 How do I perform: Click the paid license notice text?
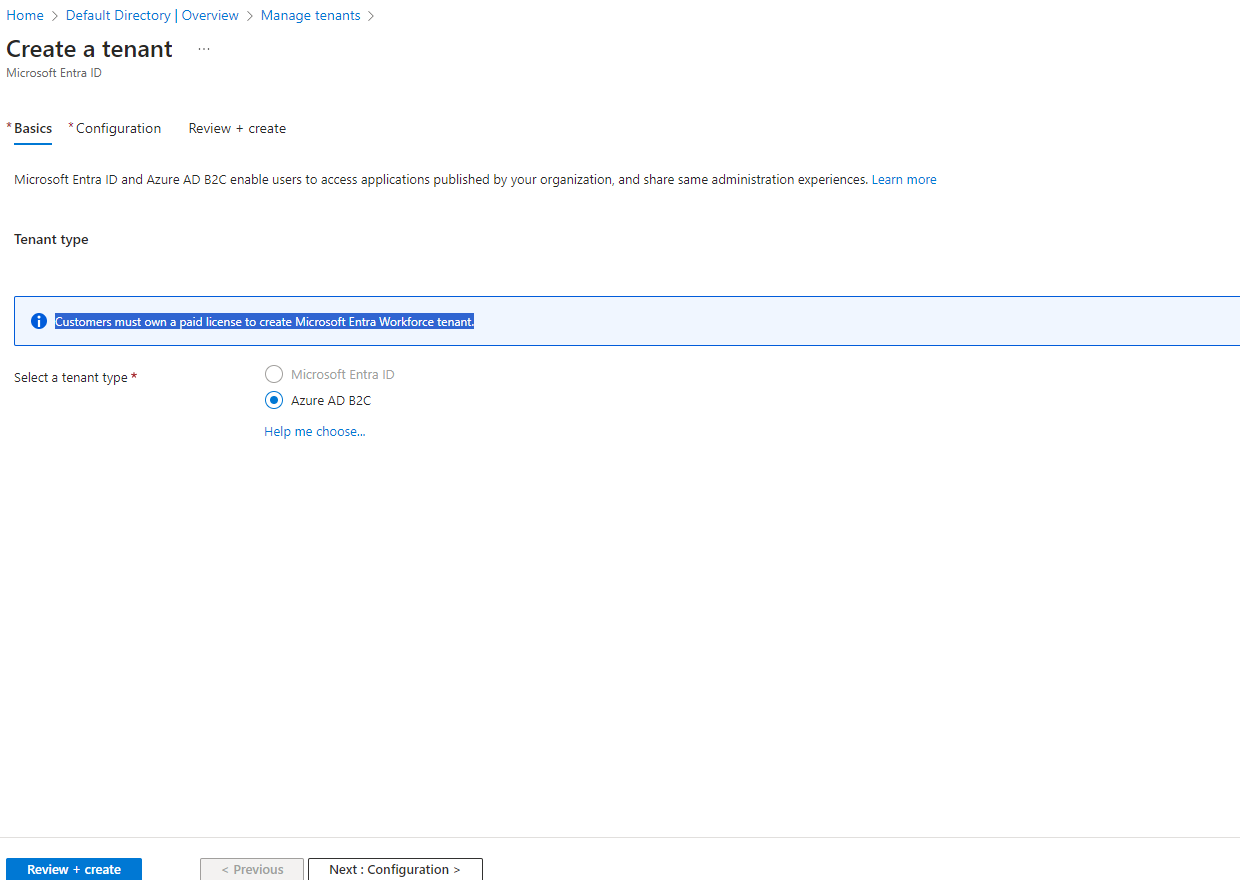pyautogui.click(x=264, y=322)
